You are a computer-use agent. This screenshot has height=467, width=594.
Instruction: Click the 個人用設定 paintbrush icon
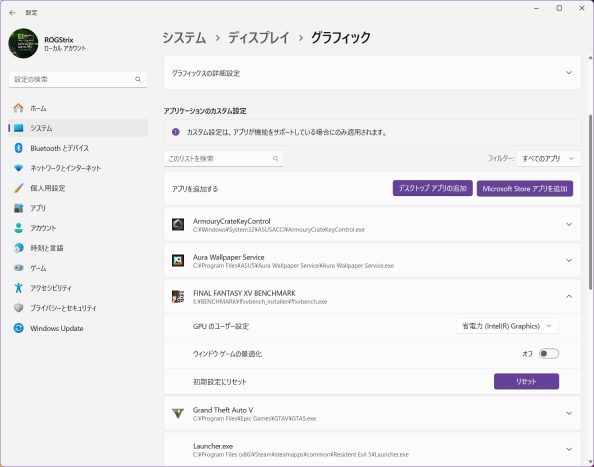point(19,188)
